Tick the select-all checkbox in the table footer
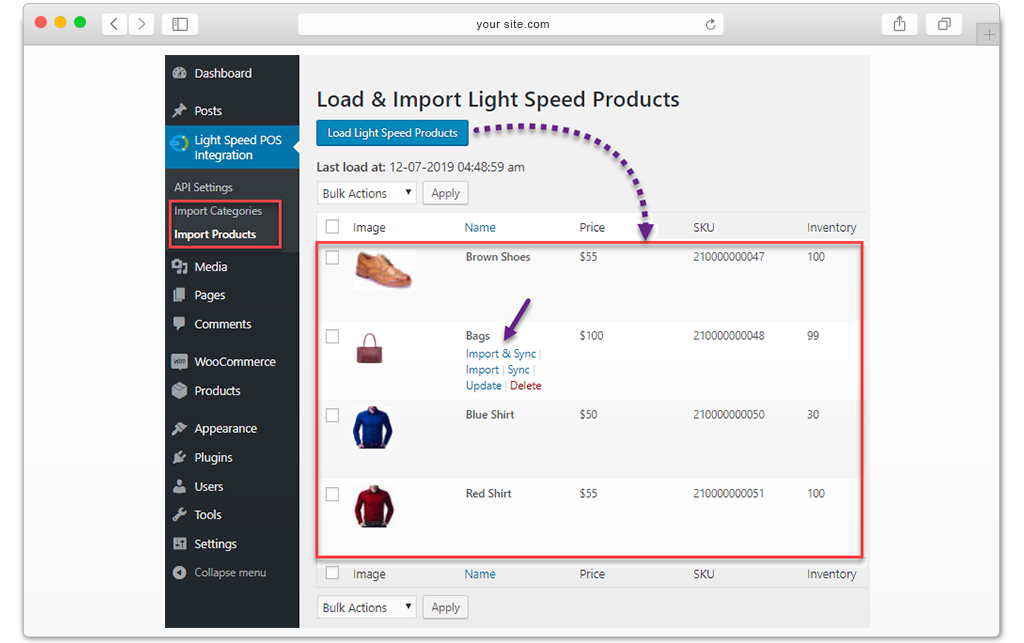Image resolution: width=1024 pixels, height=643 pixels. tap(332, 572)
